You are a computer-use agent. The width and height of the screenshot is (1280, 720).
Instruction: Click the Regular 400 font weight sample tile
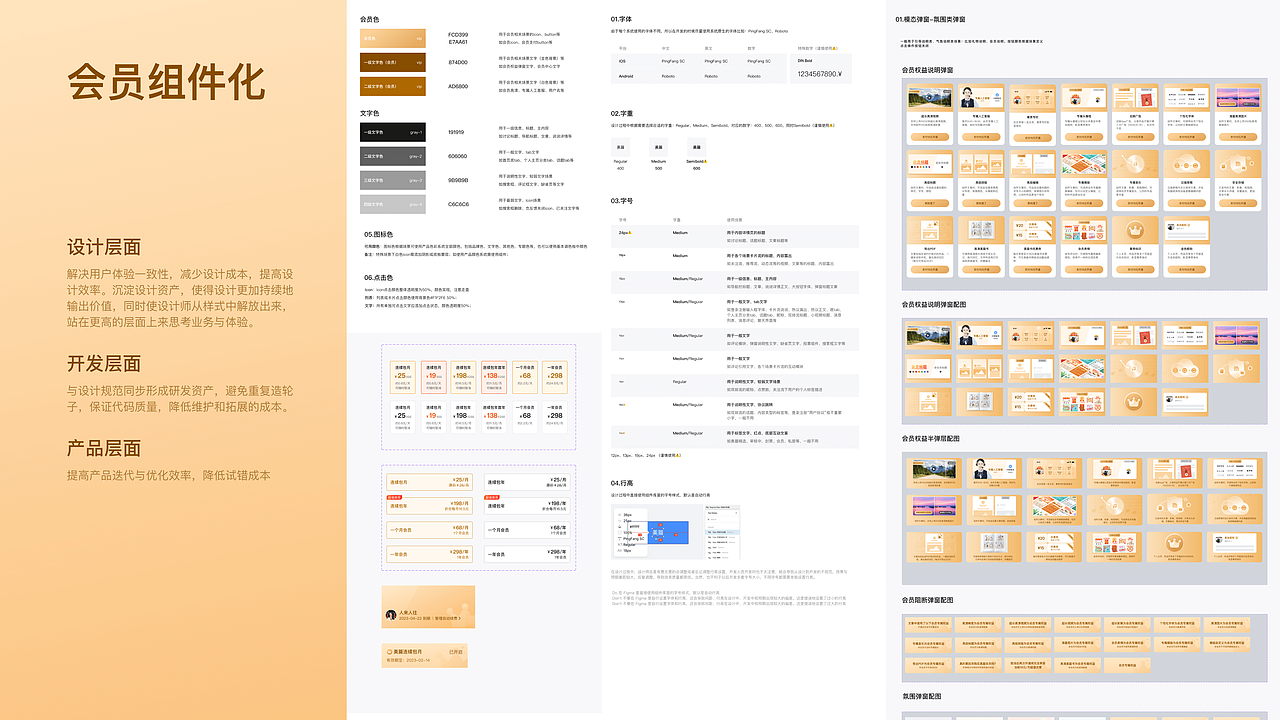(x=620, y=147)
